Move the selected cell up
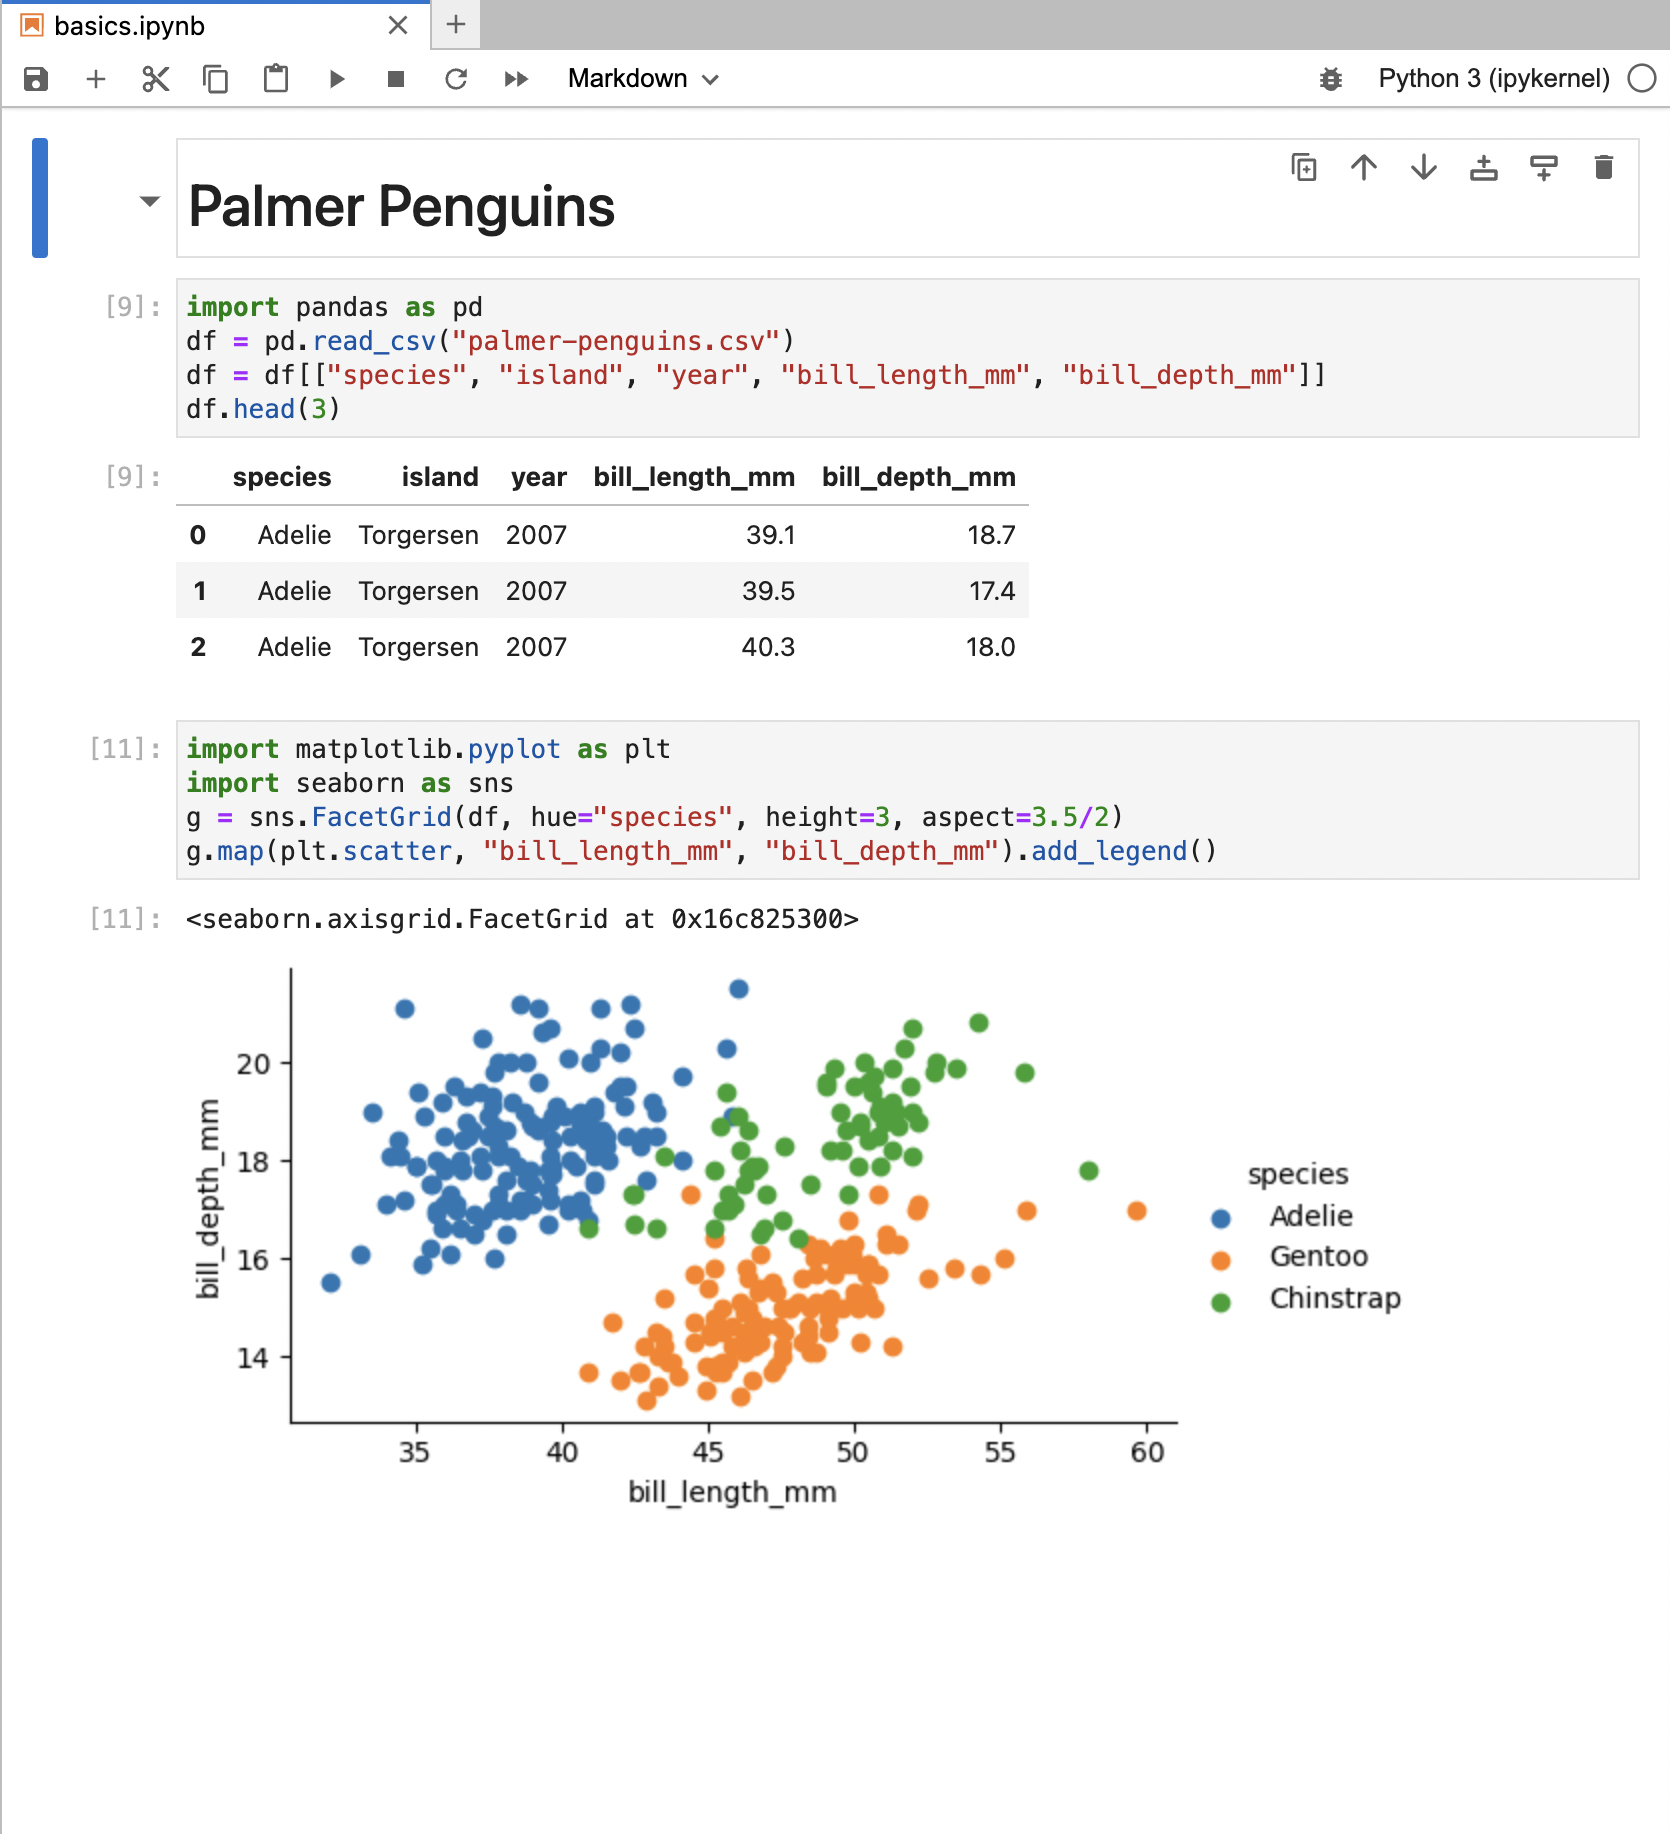Image resolution: width=1670 pixels, height=1834 pixels. pyautogui.click(x=1364, y=168)
